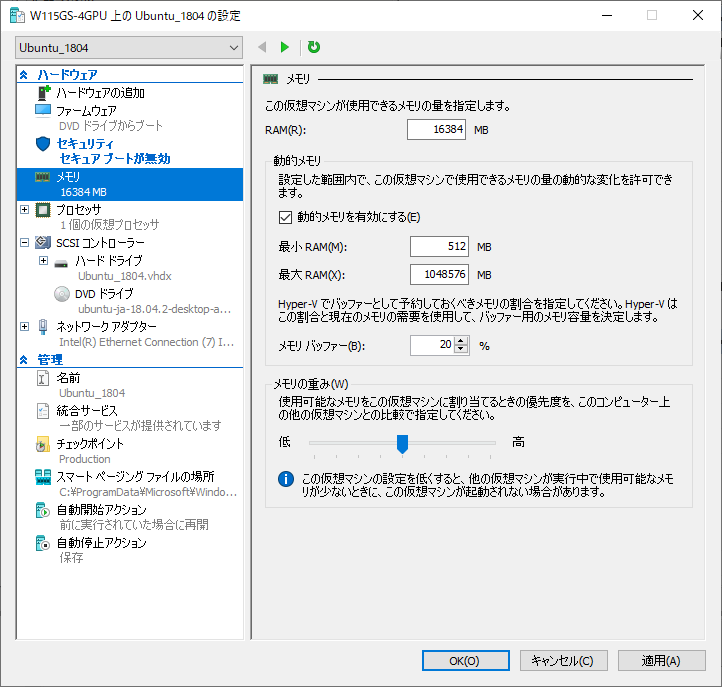Click the 保存 text under auto stop action
Screen dimensions: 722x687
[x=71, y=558]
